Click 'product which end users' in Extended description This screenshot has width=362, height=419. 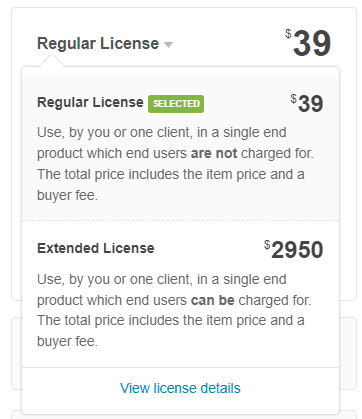click(112, 300)
